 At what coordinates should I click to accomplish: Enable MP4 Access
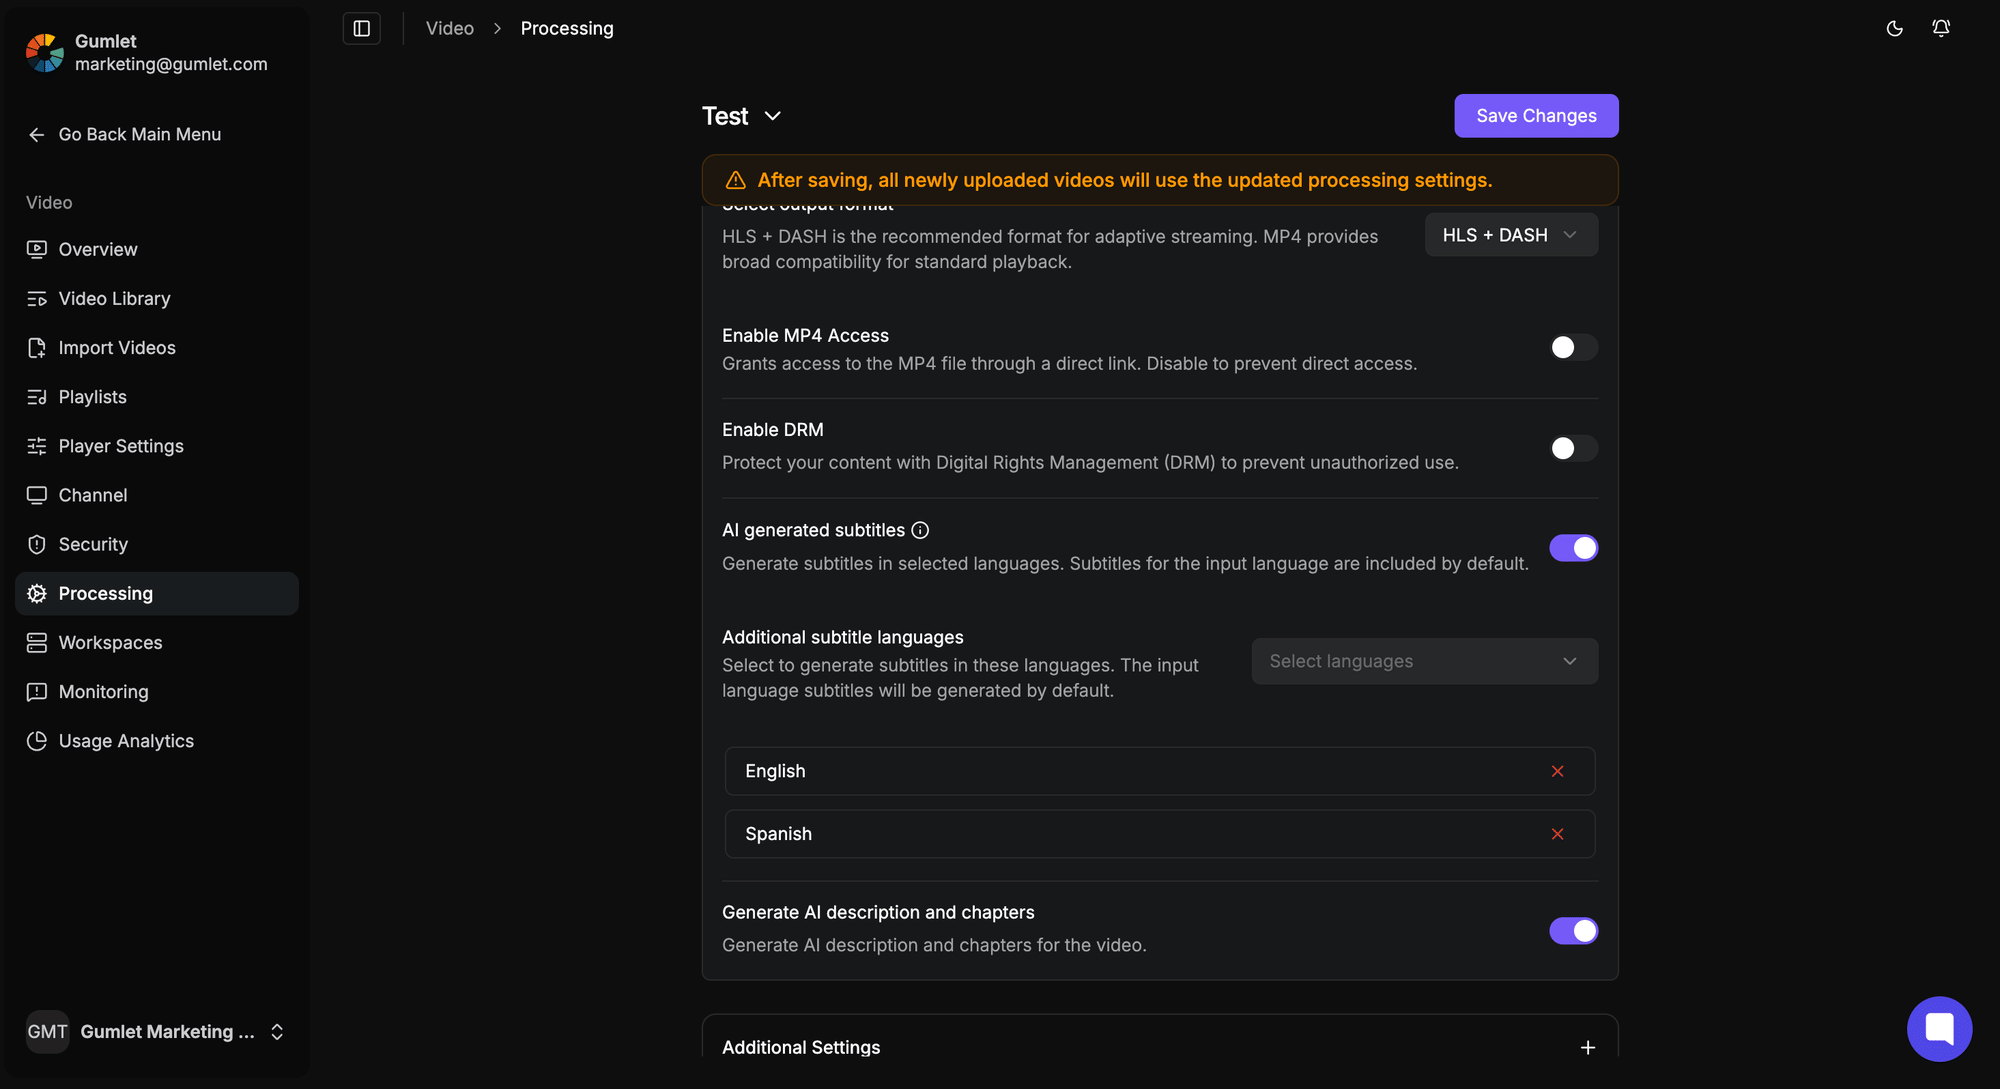tap(1573, 347)
